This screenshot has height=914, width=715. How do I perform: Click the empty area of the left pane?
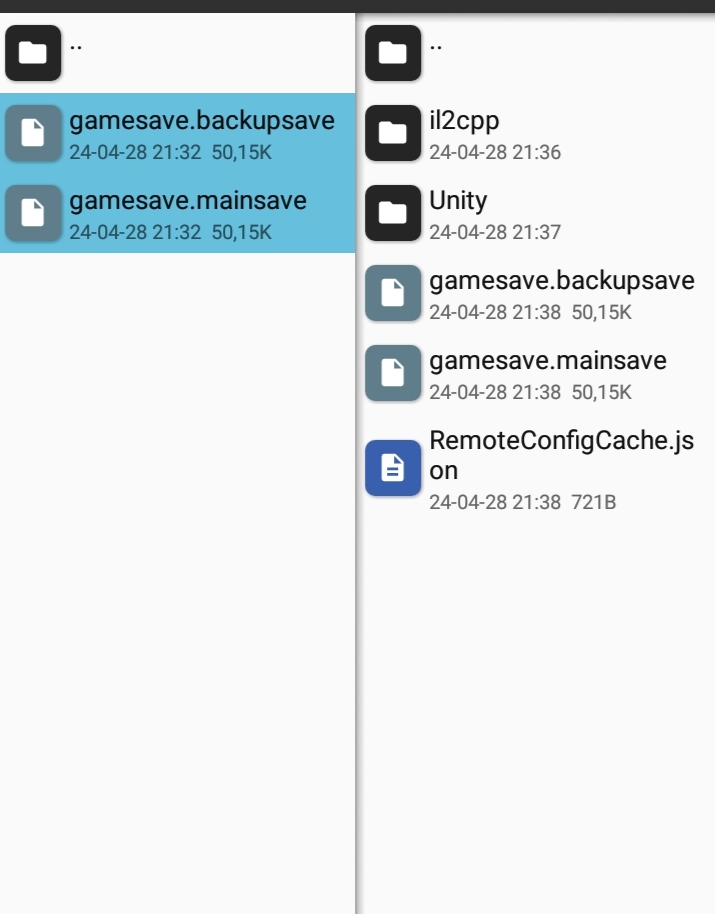click(x=177, y=580)
